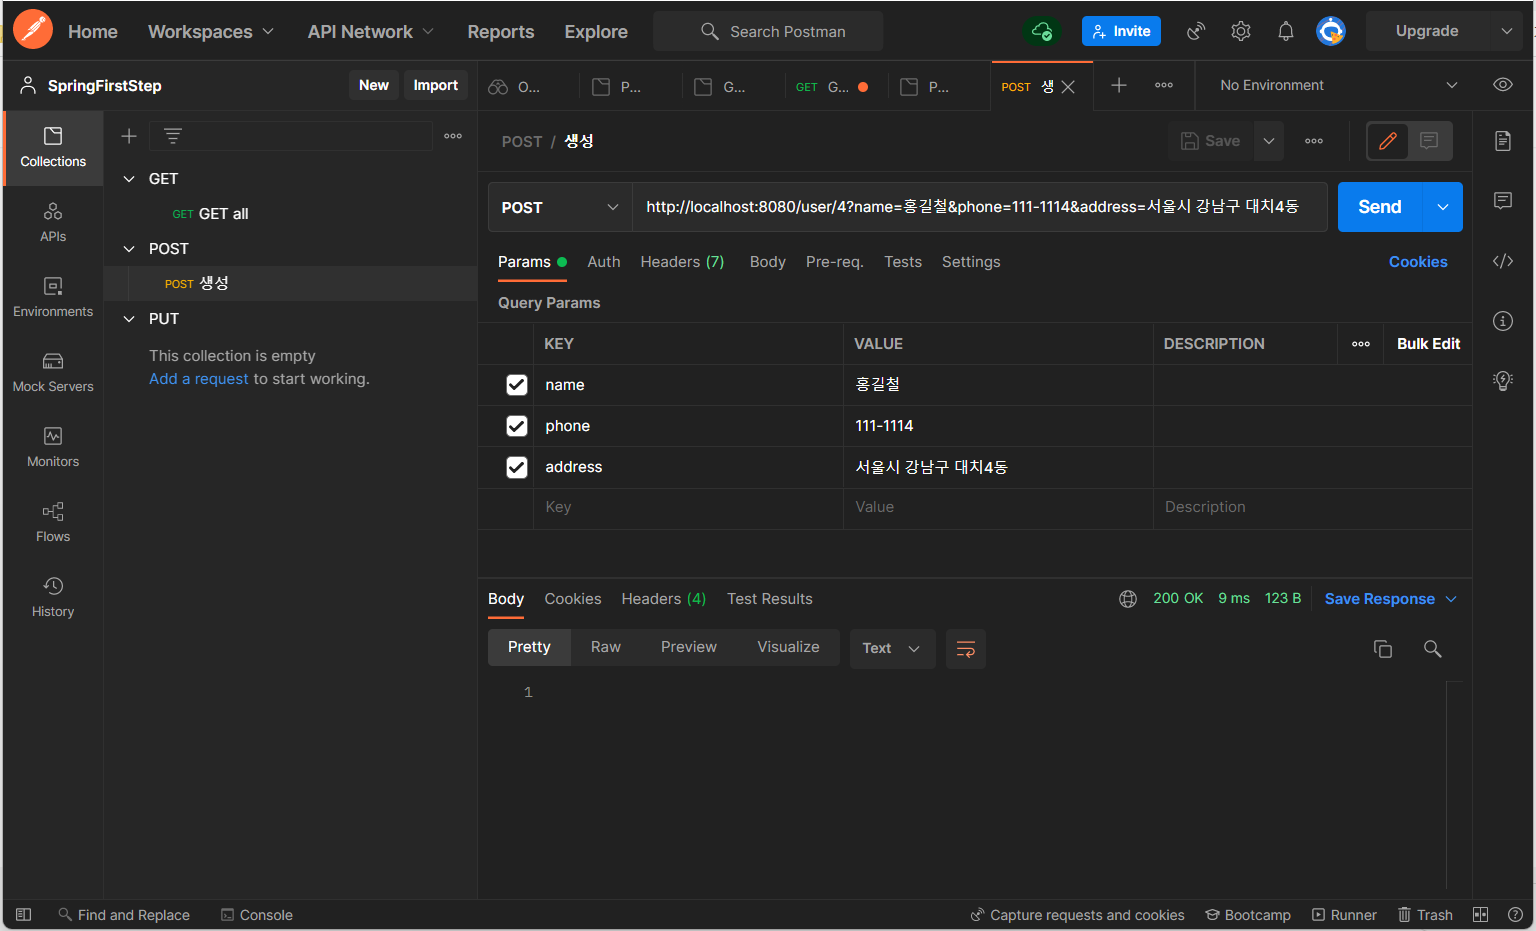Open Environments in the sidebar
The height and width of the screenshot is (931, 1536).
point(53,297)
